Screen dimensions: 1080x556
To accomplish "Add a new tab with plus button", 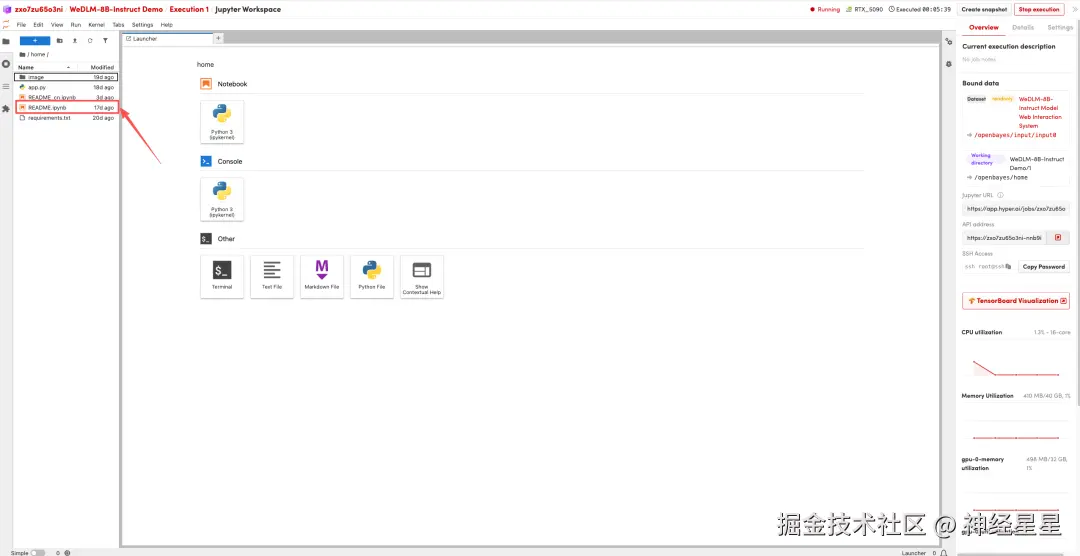I will (218, 39).
